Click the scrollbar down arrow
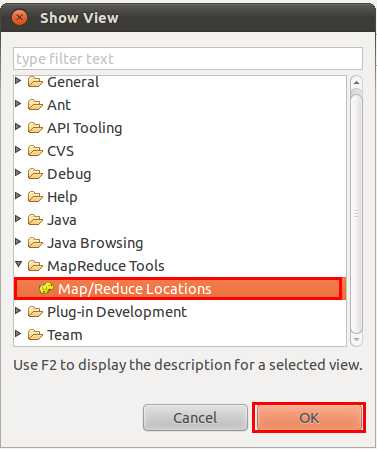Viewport: 377px width, 449px height. point(356,339)
